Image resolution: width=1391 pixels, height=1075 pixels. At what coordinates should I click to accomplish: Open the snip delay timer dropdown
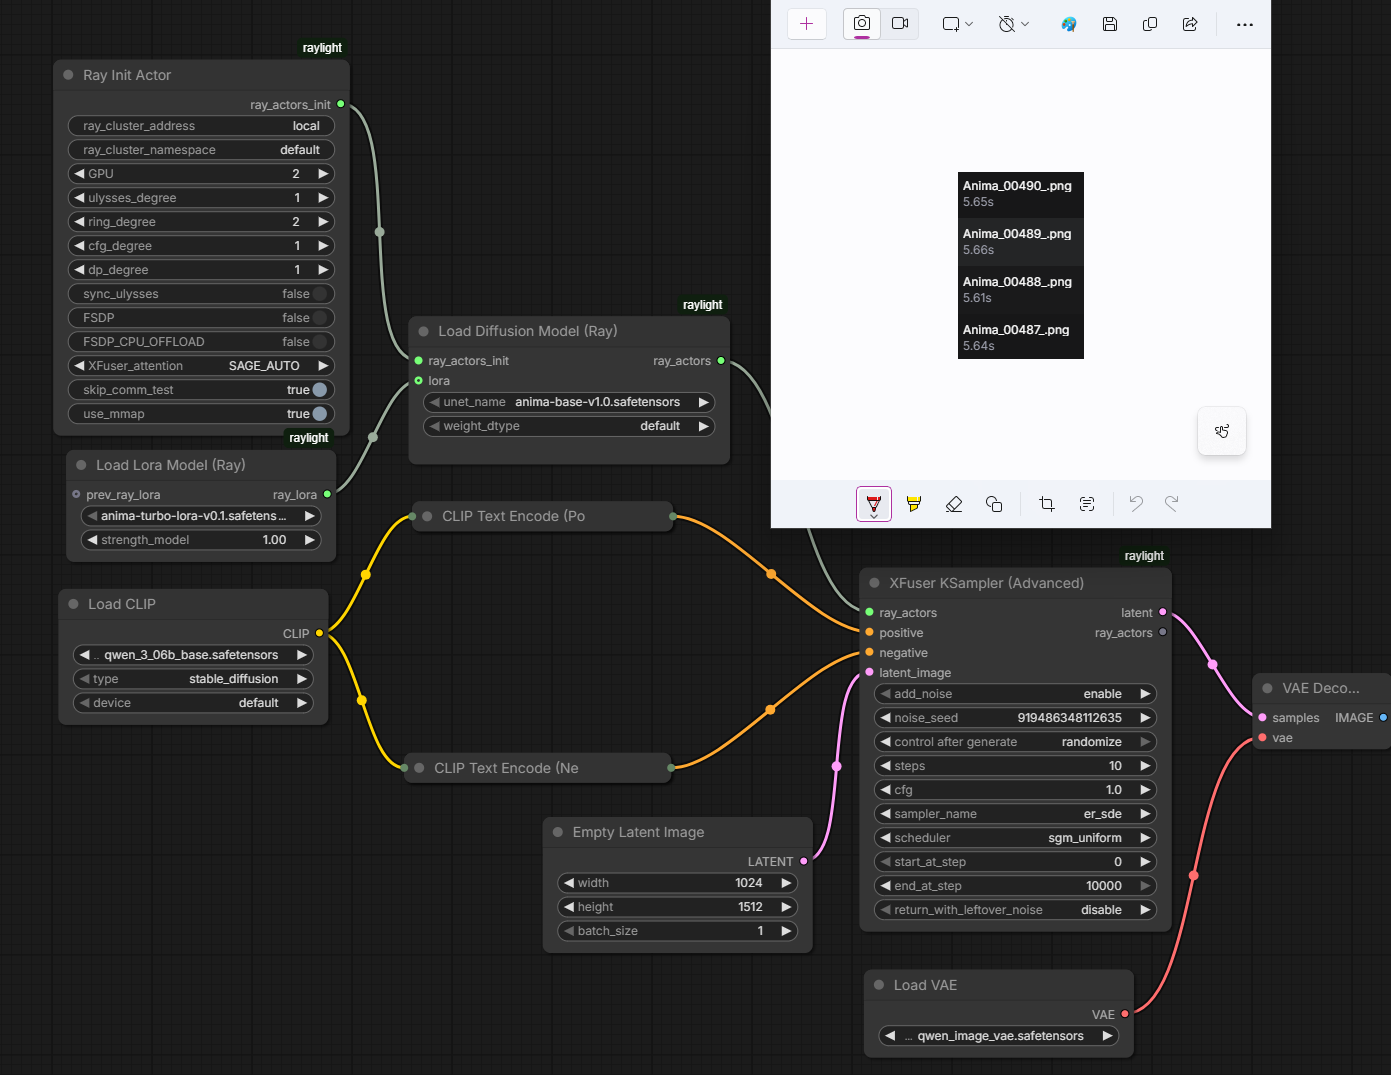pos(1013,24)
